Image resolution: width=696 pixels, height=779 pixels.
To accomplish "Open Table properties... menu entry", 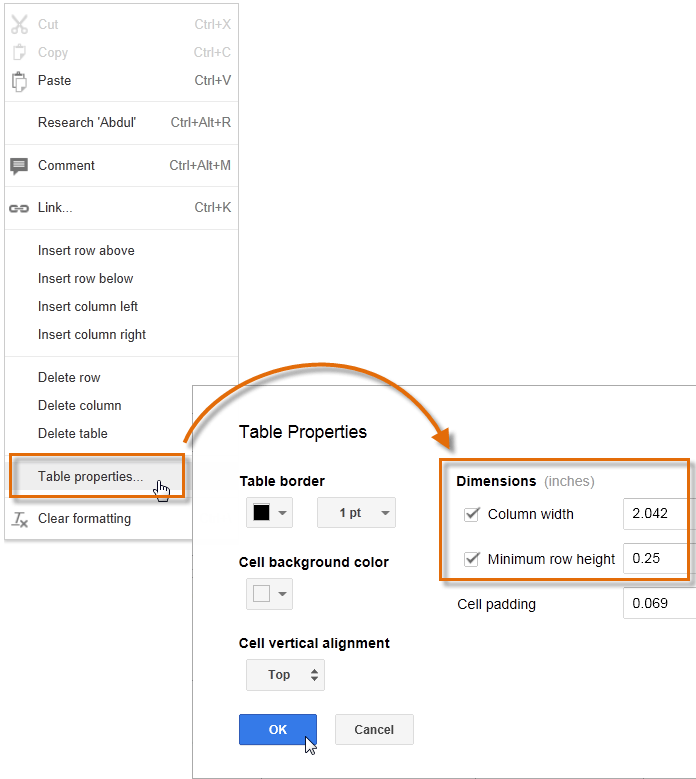I will click(97, 476).
